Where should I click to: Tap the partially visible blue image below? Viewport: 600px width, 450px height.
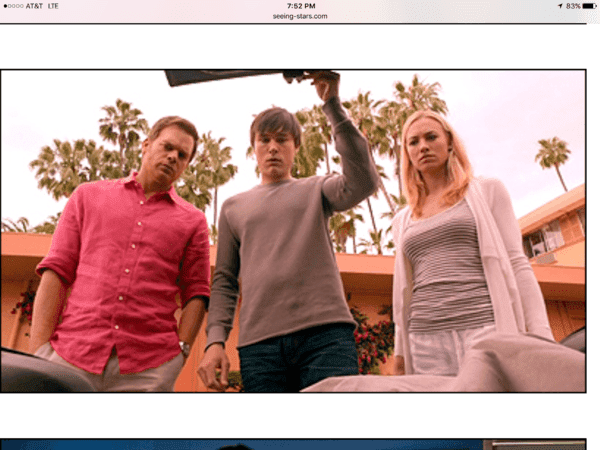(293, 444)
